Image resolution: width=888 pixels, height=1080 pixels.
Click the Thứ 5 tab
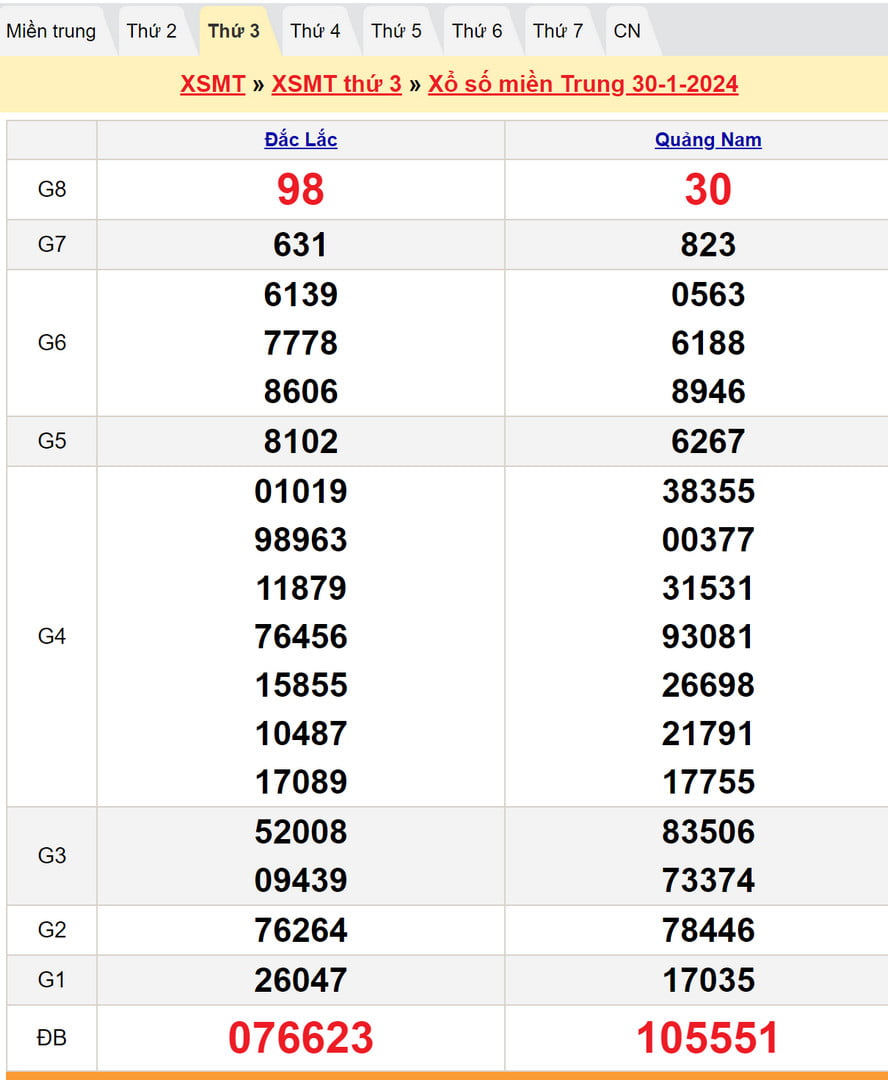pyautogui.click(x=396, y=31)
